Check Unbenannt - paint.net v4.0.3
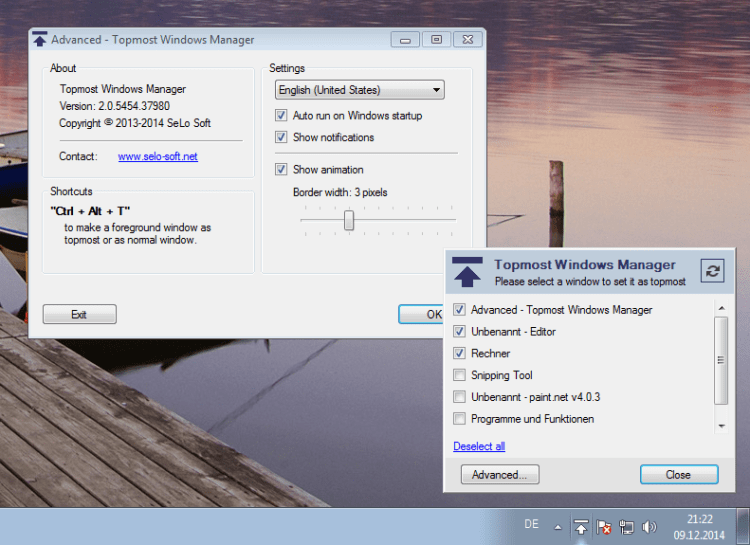 pos(459,397)
